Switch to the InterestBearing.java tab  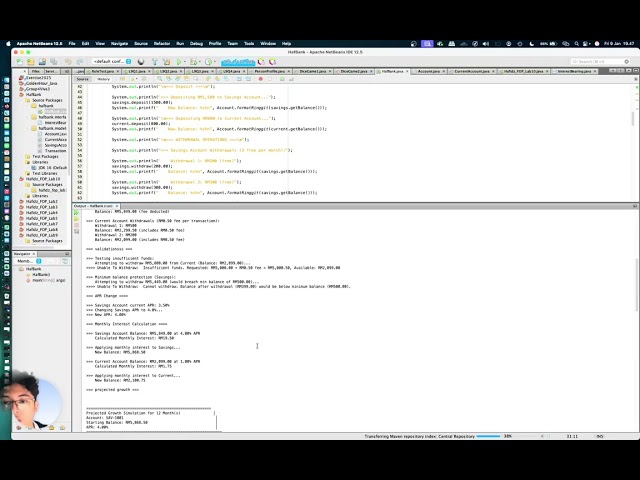pos(574,71)
